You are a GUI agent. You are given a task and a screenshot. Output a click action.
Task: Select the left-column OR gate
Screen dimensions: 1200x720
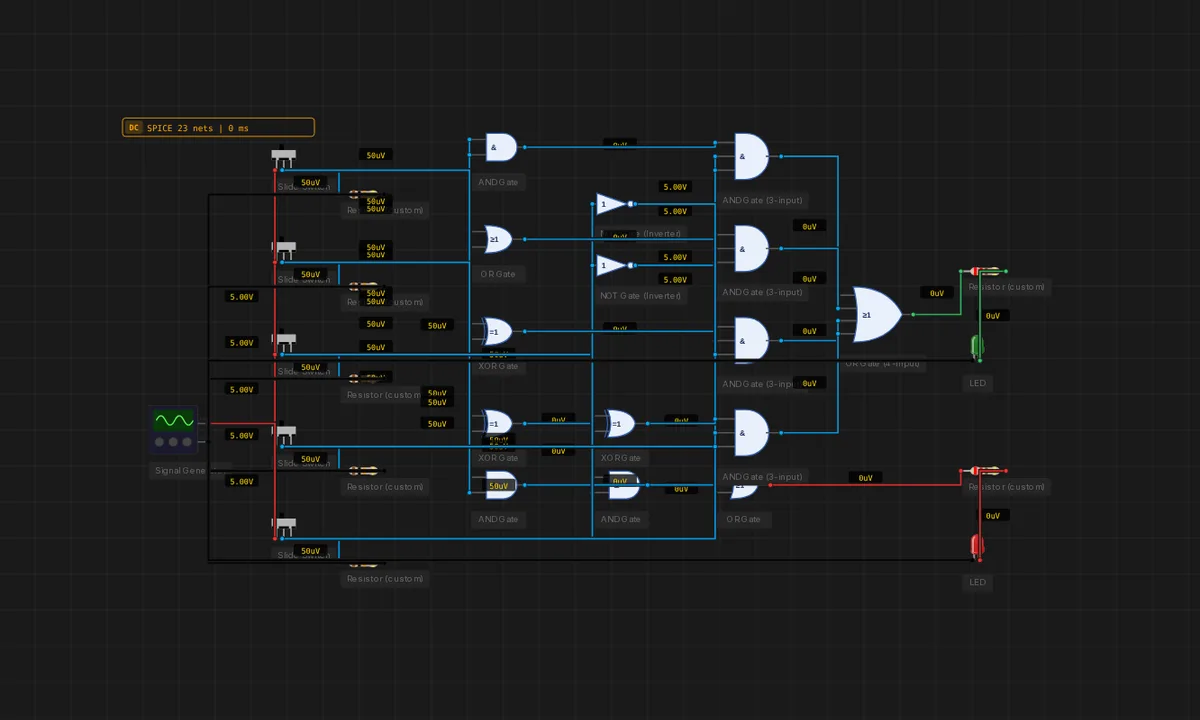[x=497, y=239]
